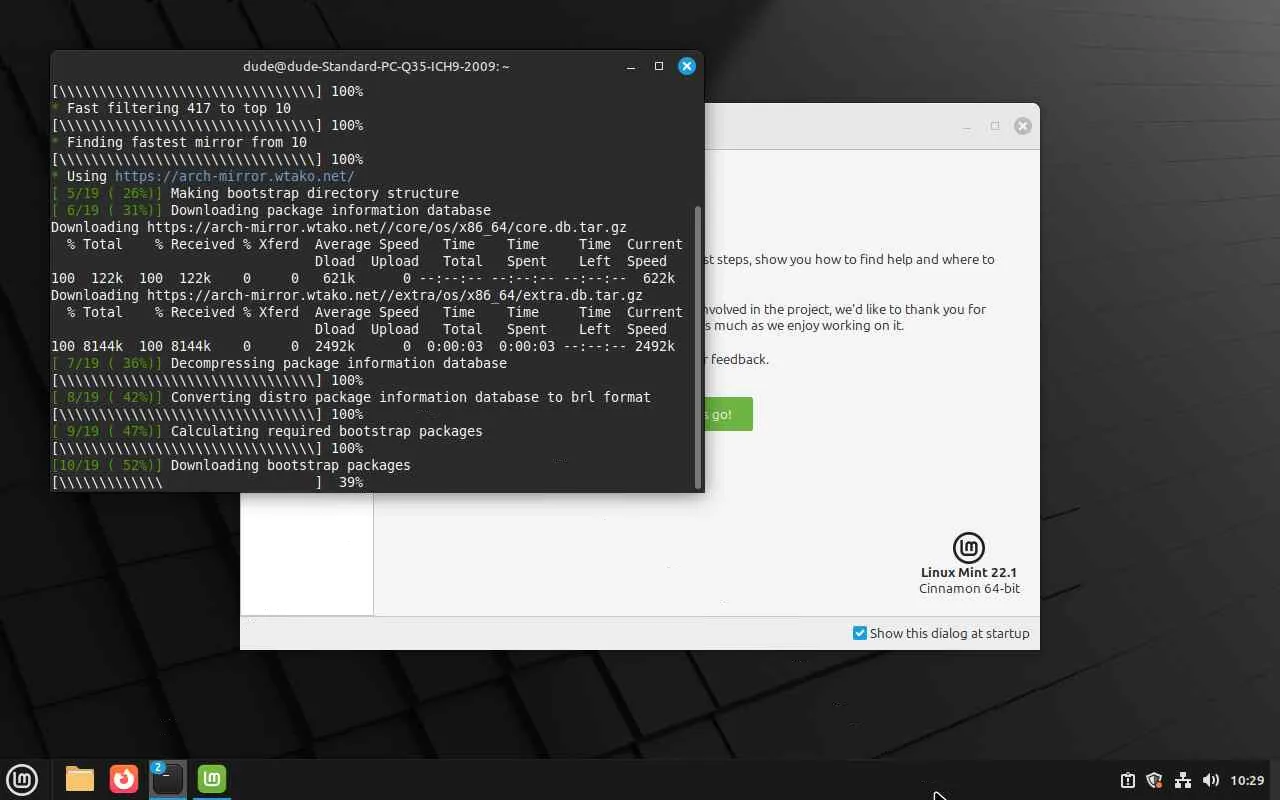Open the Update Manager shield icon
1280x800 pixels.
point(1154,780)
